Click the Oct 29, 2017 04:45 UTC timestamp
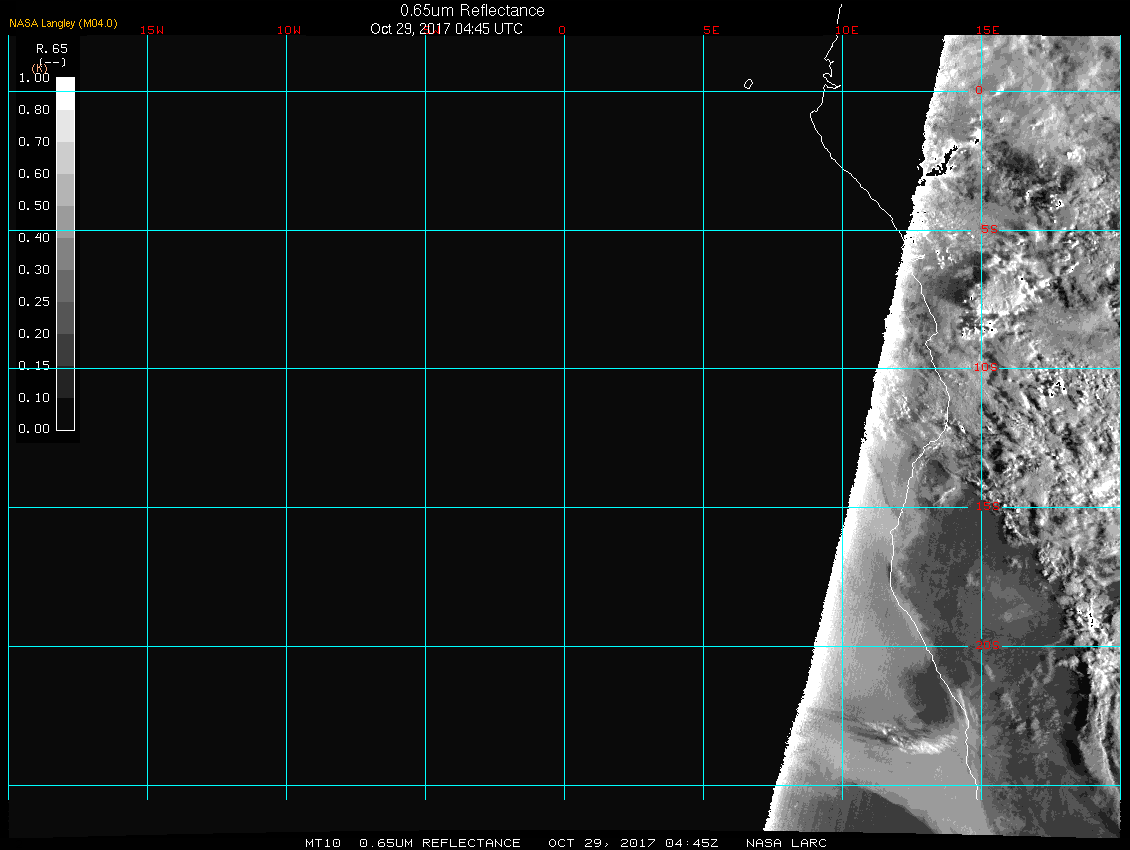This screenshot has height=850, width=1130. coord(446,29)
